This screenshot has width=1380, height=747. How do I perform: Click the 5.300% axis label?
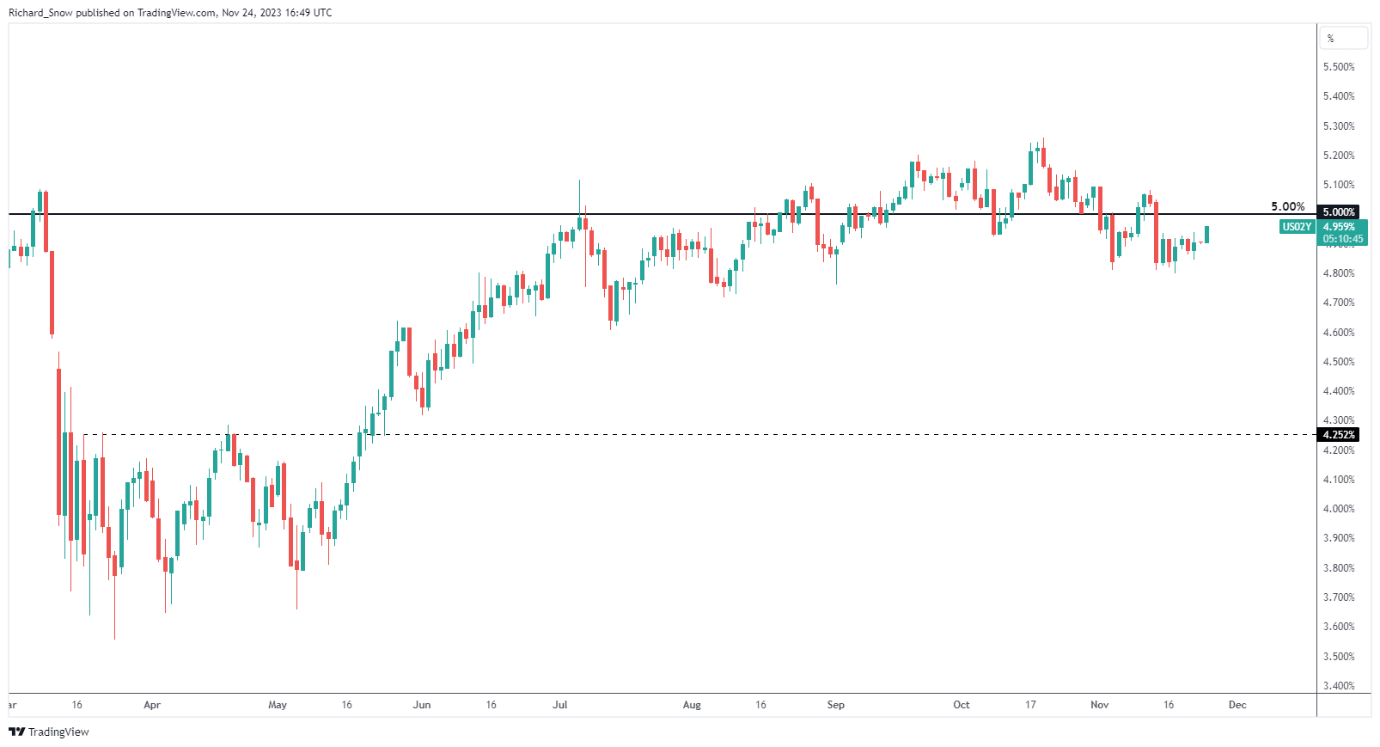point(1339,126)
